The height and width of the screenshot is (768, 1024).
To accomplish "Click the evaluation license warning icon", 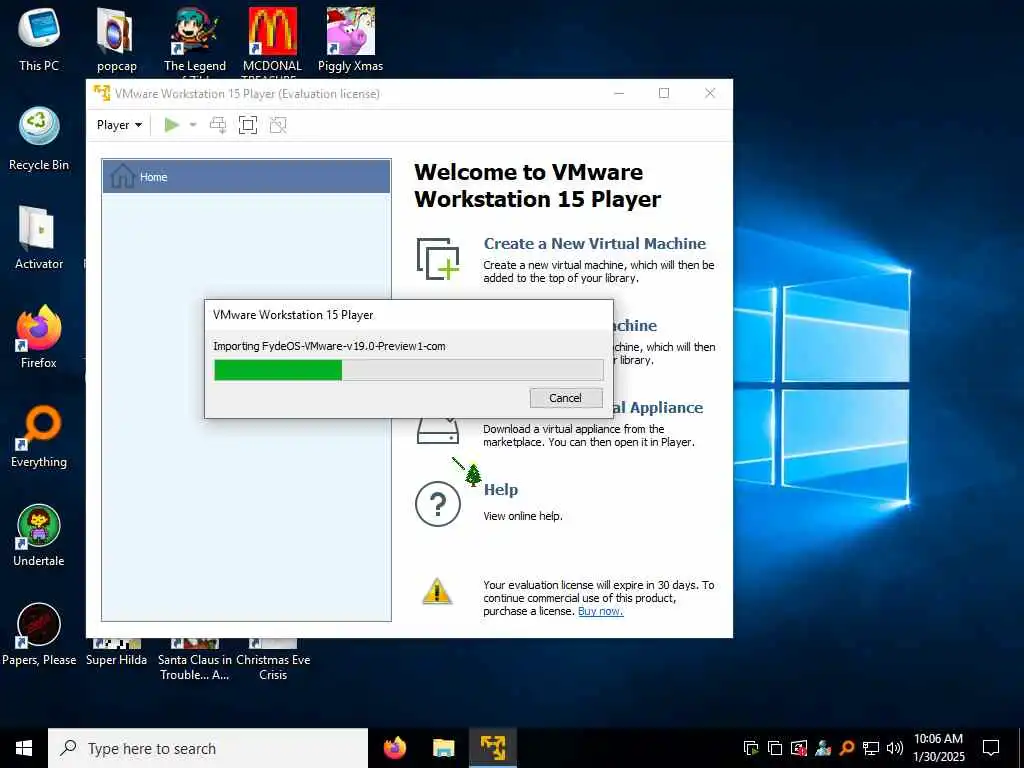I will pos(437,592).
